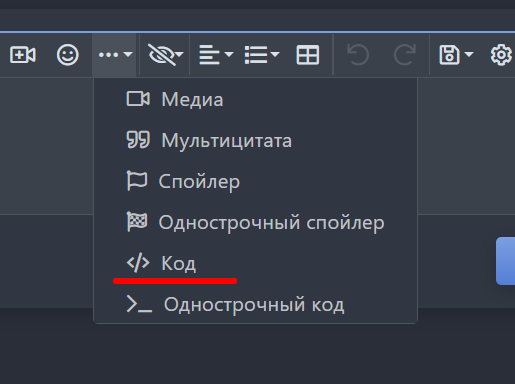Click the undo arrow icon
The image size is (515, 384).
click(358, 55)
